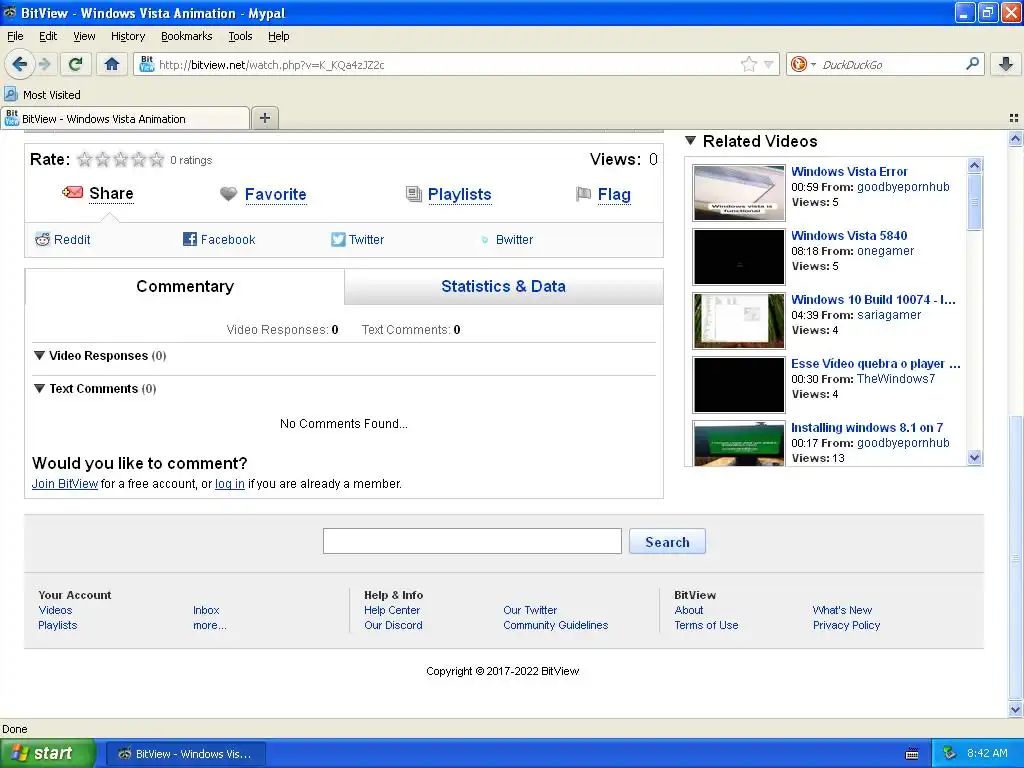Click the browser Back arrow button

pos(20,64)
